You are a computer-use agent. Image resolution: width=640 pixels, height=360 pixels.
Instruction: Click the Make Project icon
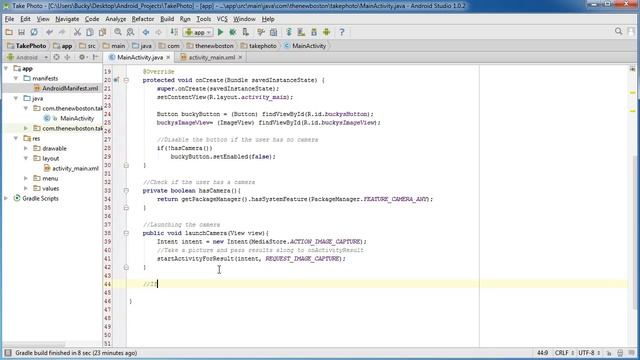click(174, 32)
